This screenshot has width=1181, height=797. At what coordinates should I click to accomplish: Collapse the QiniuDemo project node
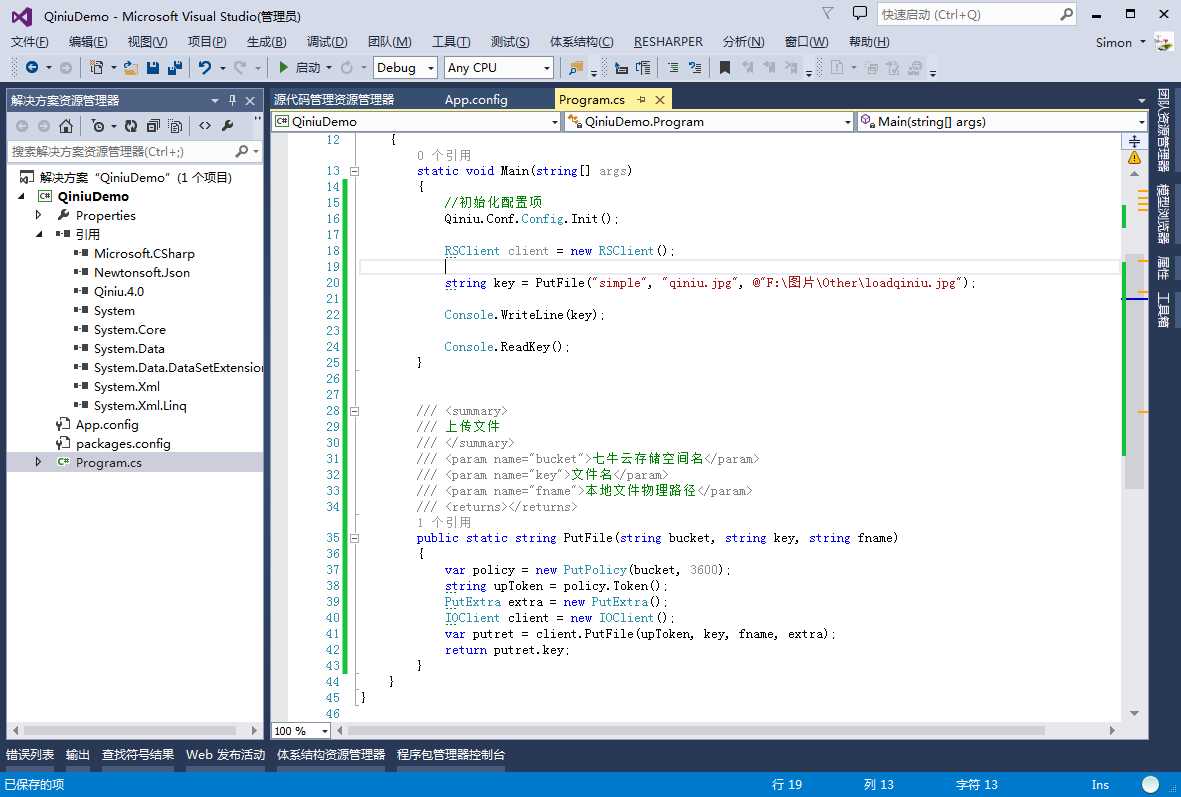pyautogui.click(x=21, y=197)
